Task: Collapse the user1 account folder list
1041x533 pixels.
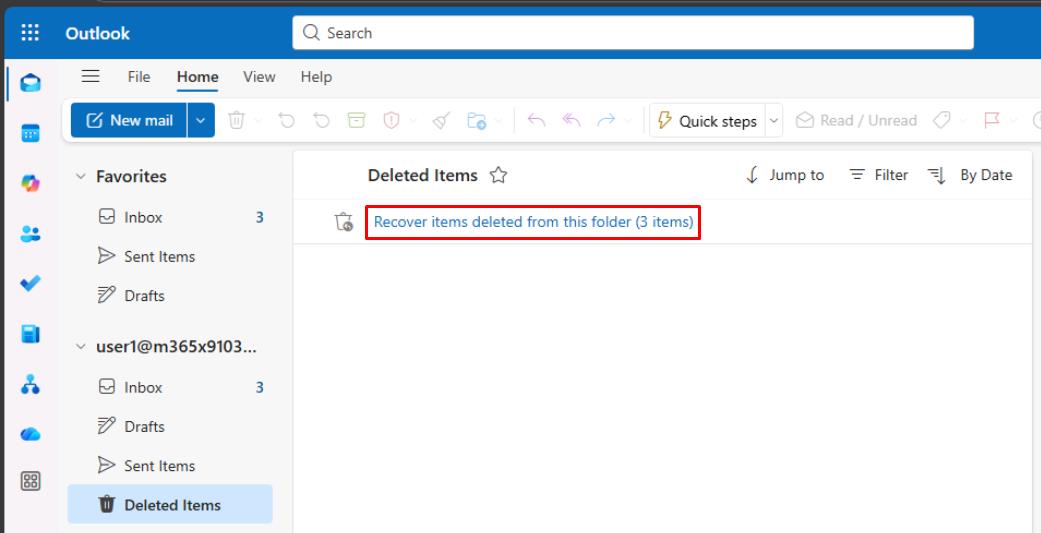Action: pyautogui.click(x=81, y=347)
